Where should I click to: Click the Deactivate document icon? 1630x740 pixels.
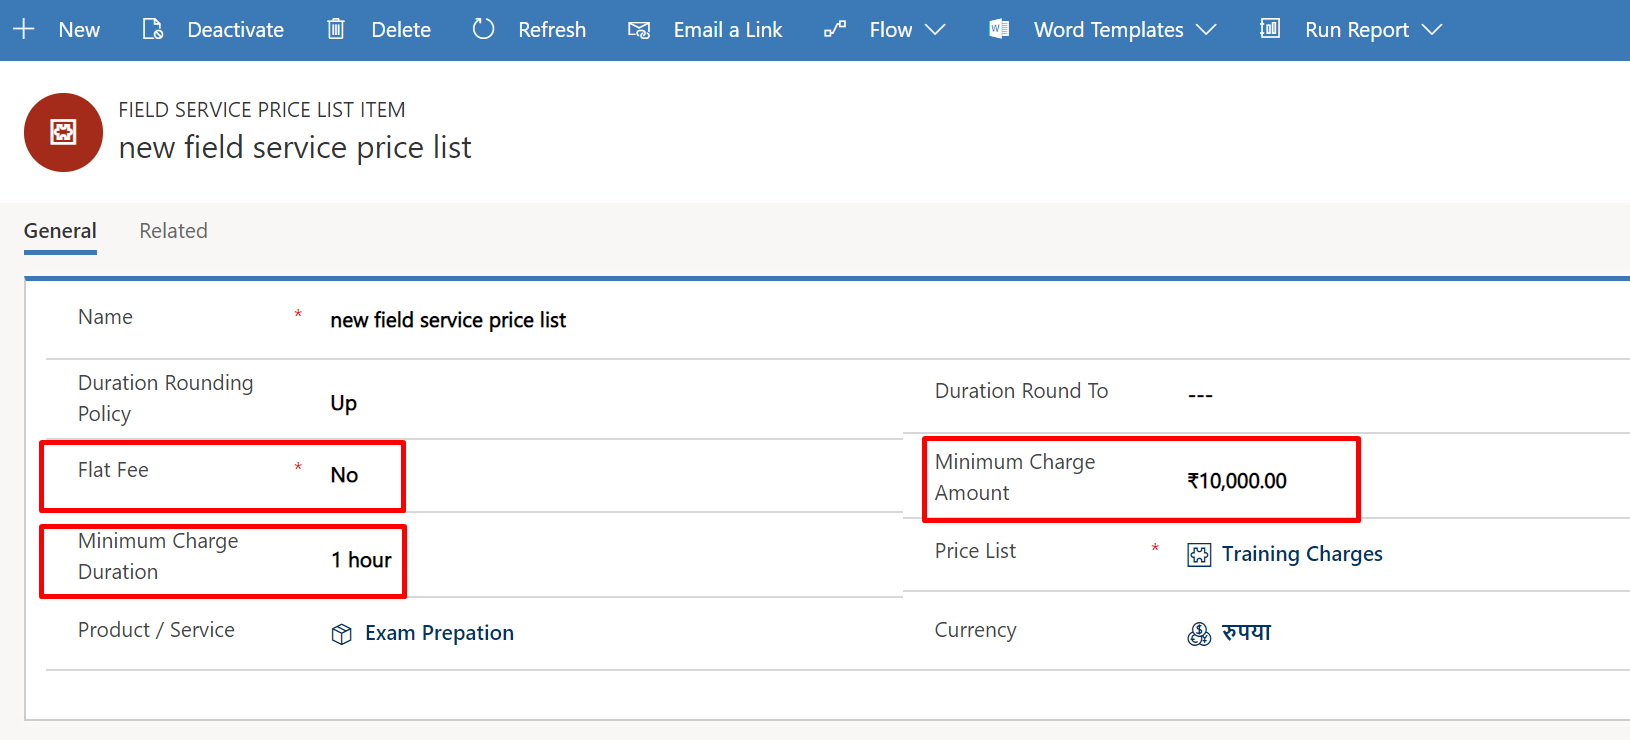[153, 30]
